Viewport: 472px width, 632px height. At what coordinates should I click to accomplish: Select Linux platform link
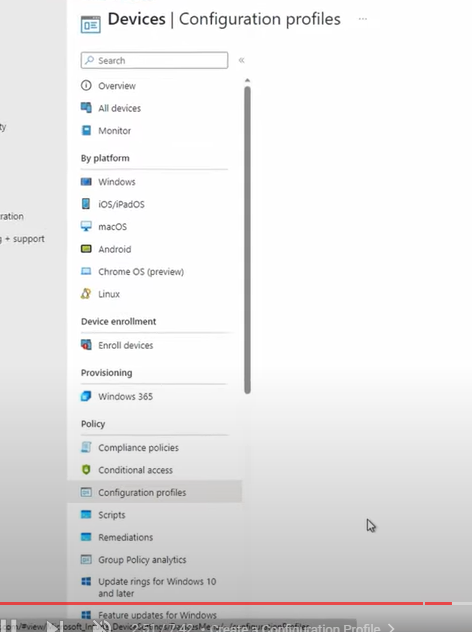pyautogui.click(x=109, y=294)
